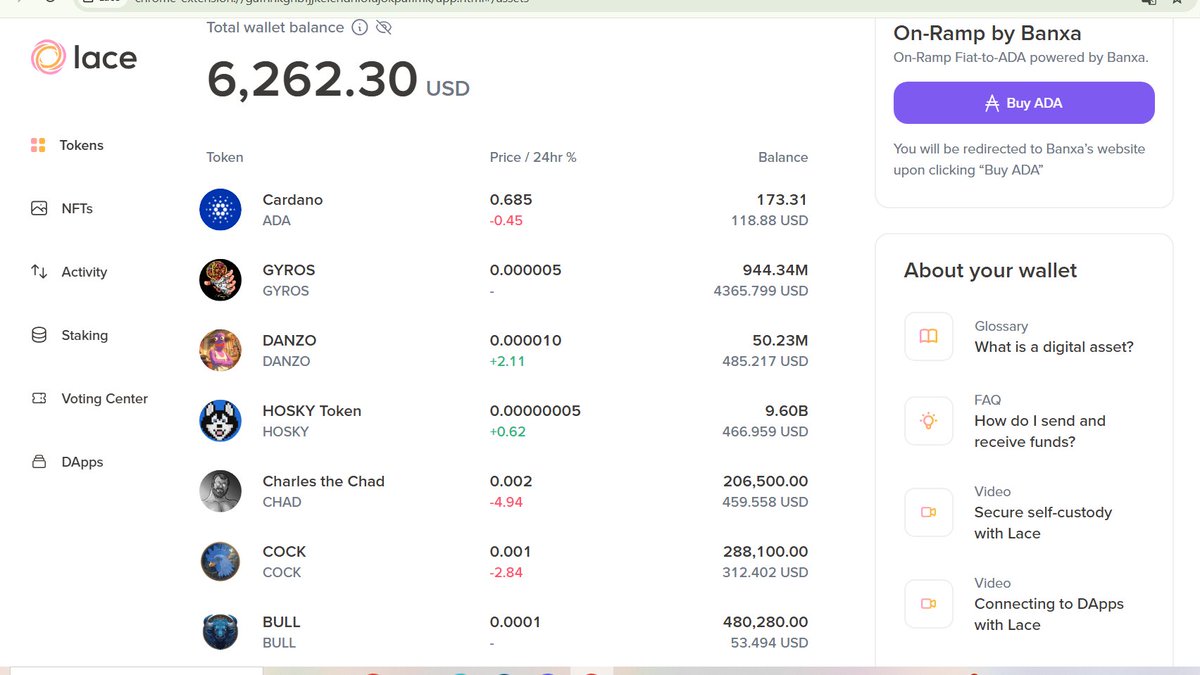Viewport: 1200px width, 675px height.
Task: Click the Buy ADA button
Action: [1024, 103]
